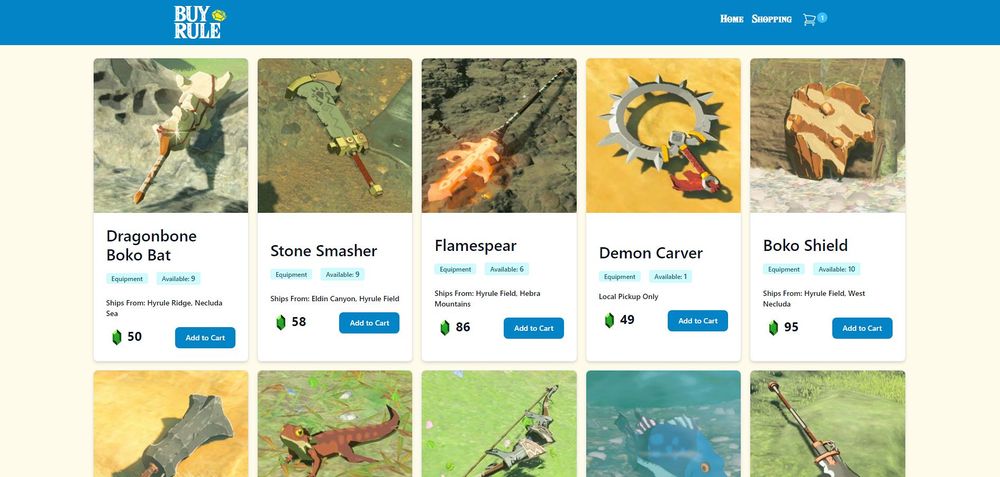Add Flamespear to cart
The height and width of the screenshot is (477, 1000).
[534, 328]
